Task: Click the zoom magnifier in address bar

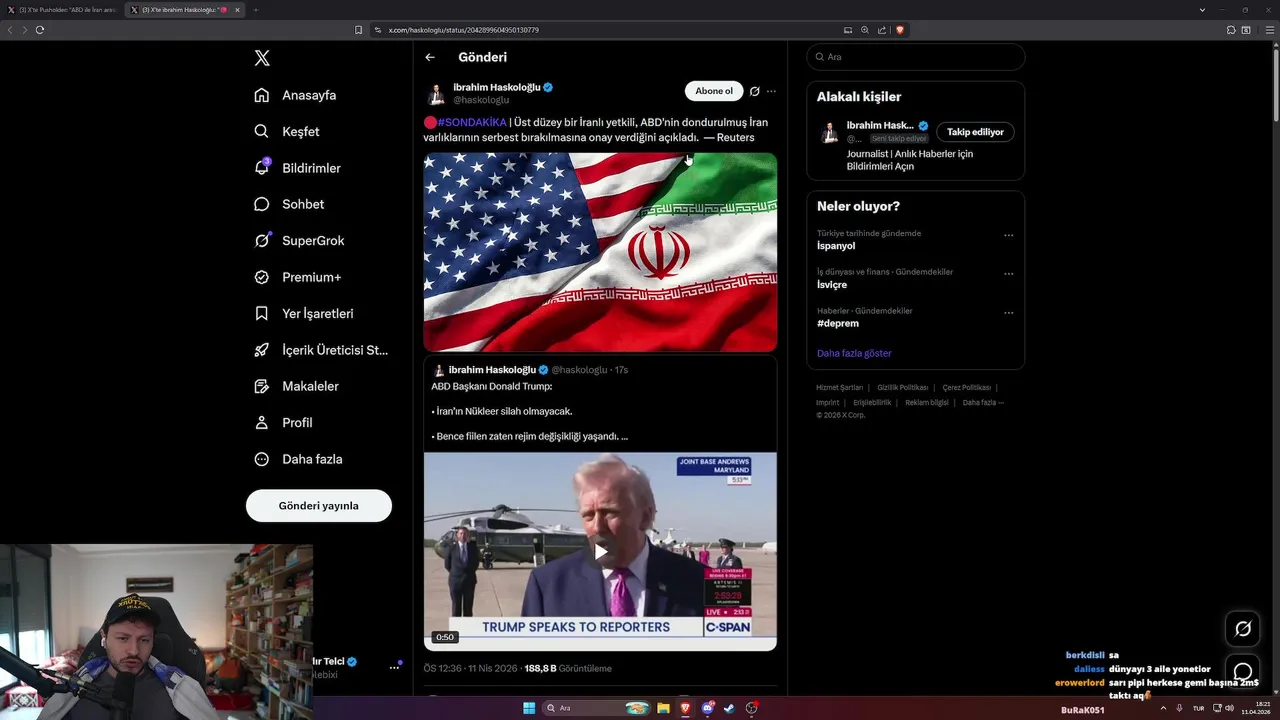Action: (x=865, y=30)
